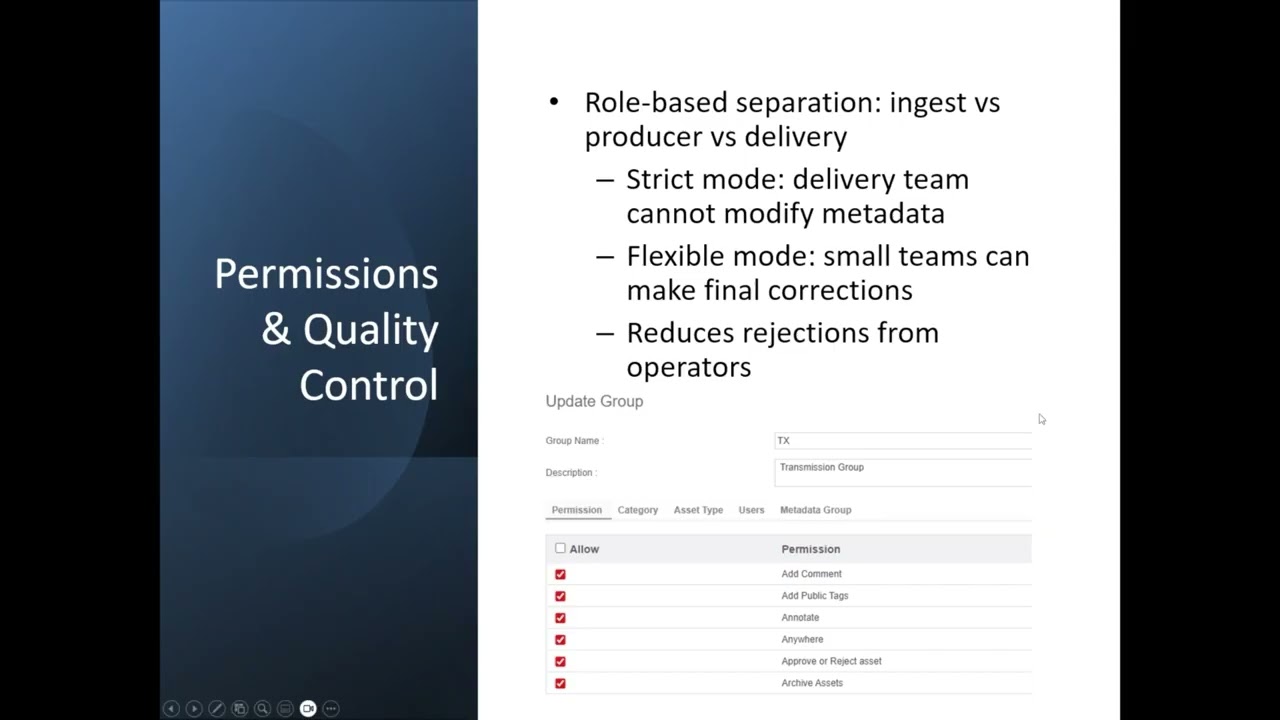Click the Group Name label
This screenshot has height=720, width=1280.
tap(574, 441)
